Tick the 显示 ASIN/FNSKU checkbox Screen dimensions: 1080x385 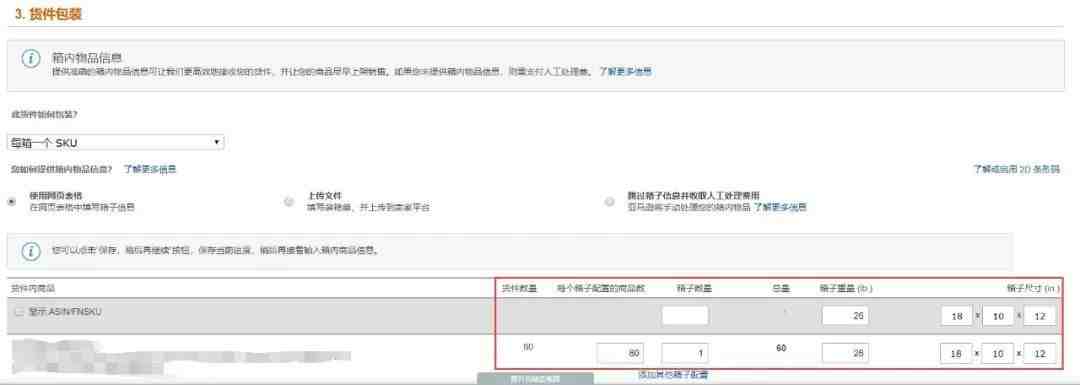point(19,312)
